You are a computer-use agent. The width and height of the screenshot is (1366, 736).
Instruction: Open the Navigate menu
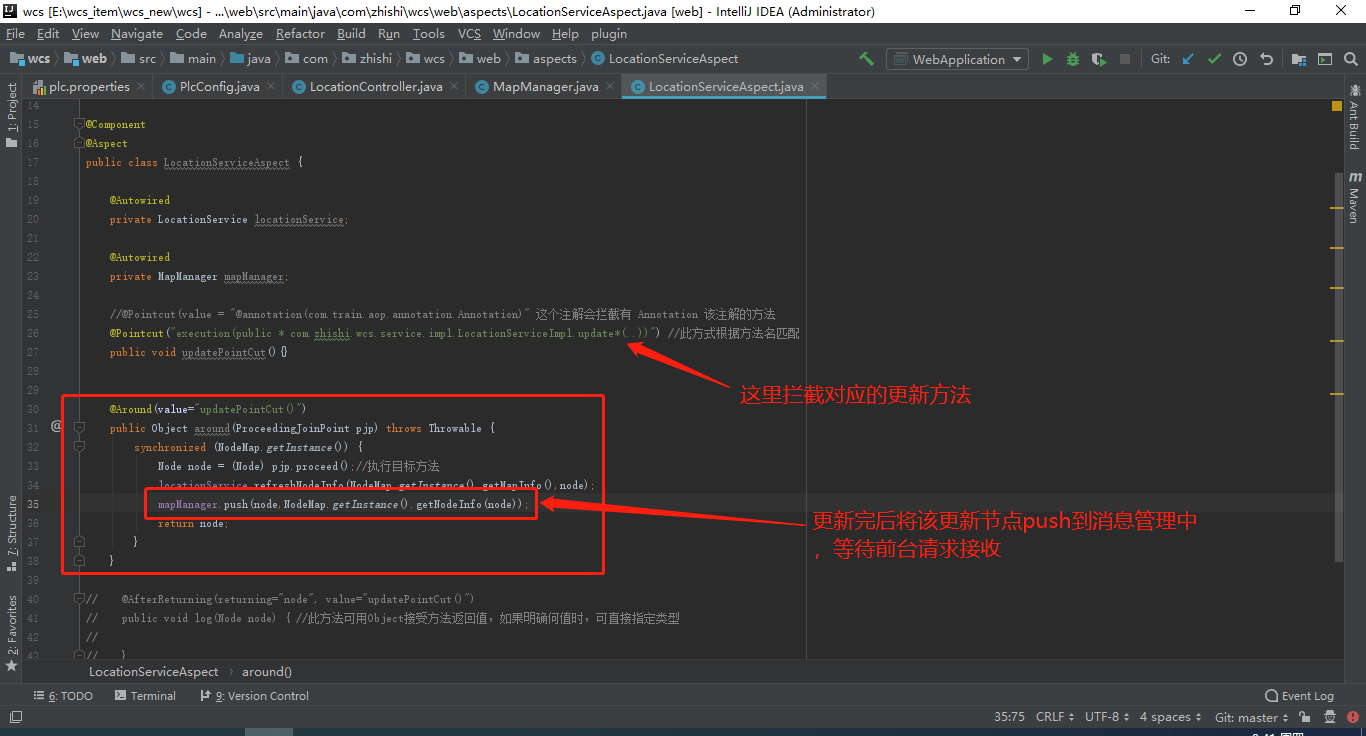click(137, 33)
